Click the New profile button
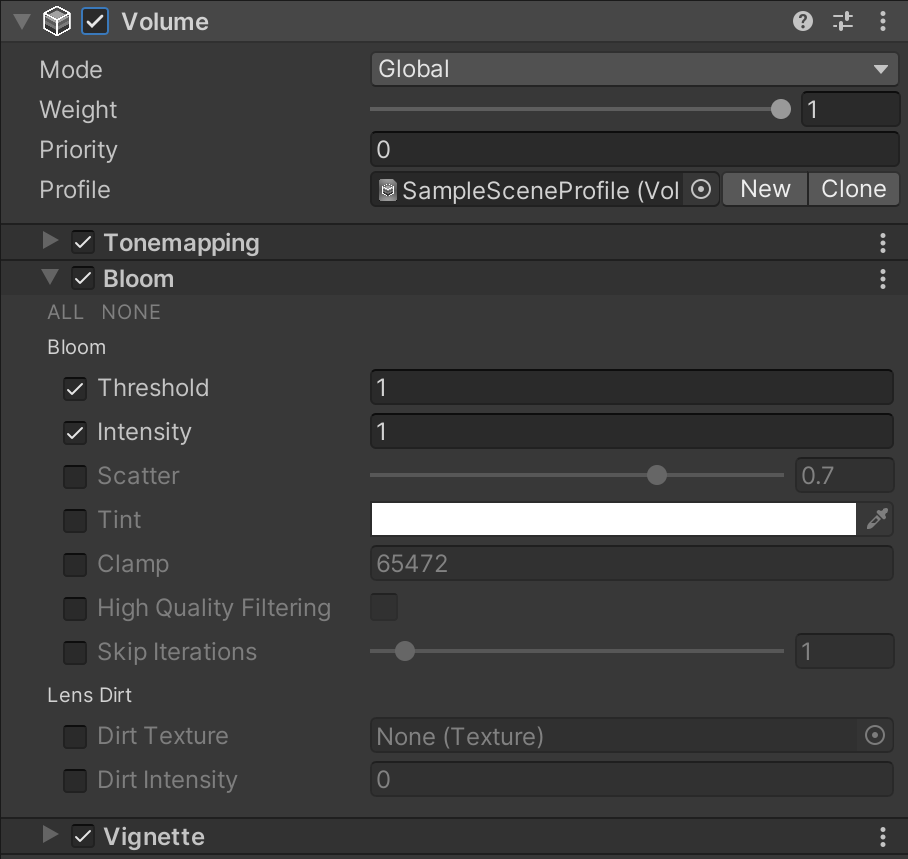 (x=764, y=189)
